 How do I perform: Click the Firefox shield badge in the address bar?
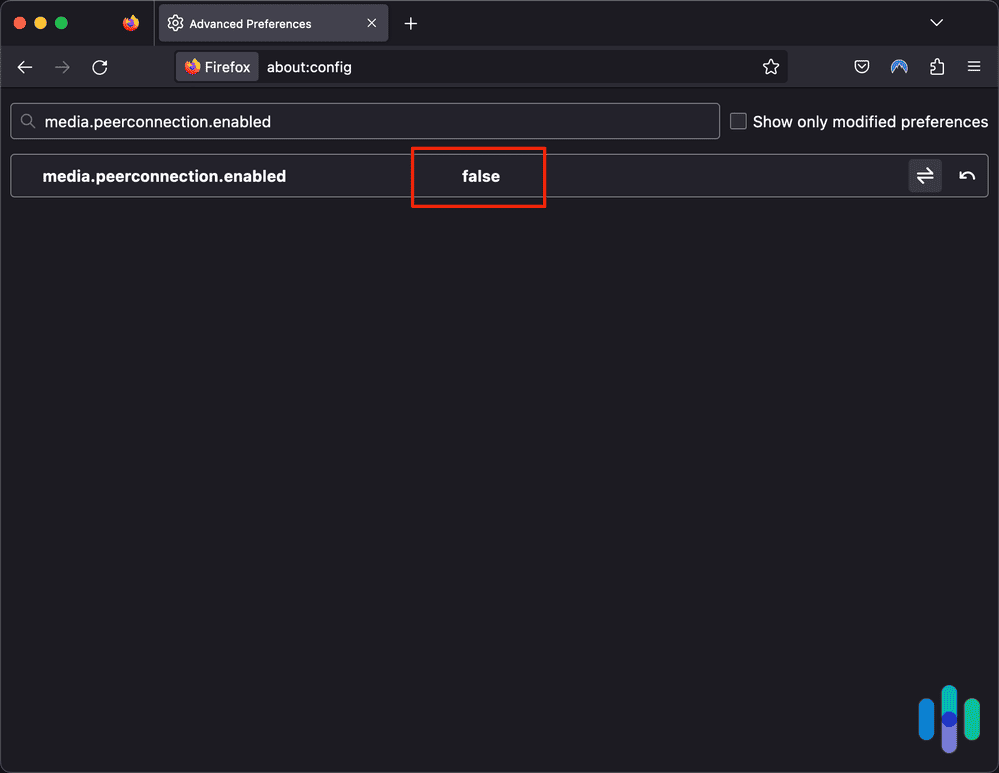pos(192,66)
